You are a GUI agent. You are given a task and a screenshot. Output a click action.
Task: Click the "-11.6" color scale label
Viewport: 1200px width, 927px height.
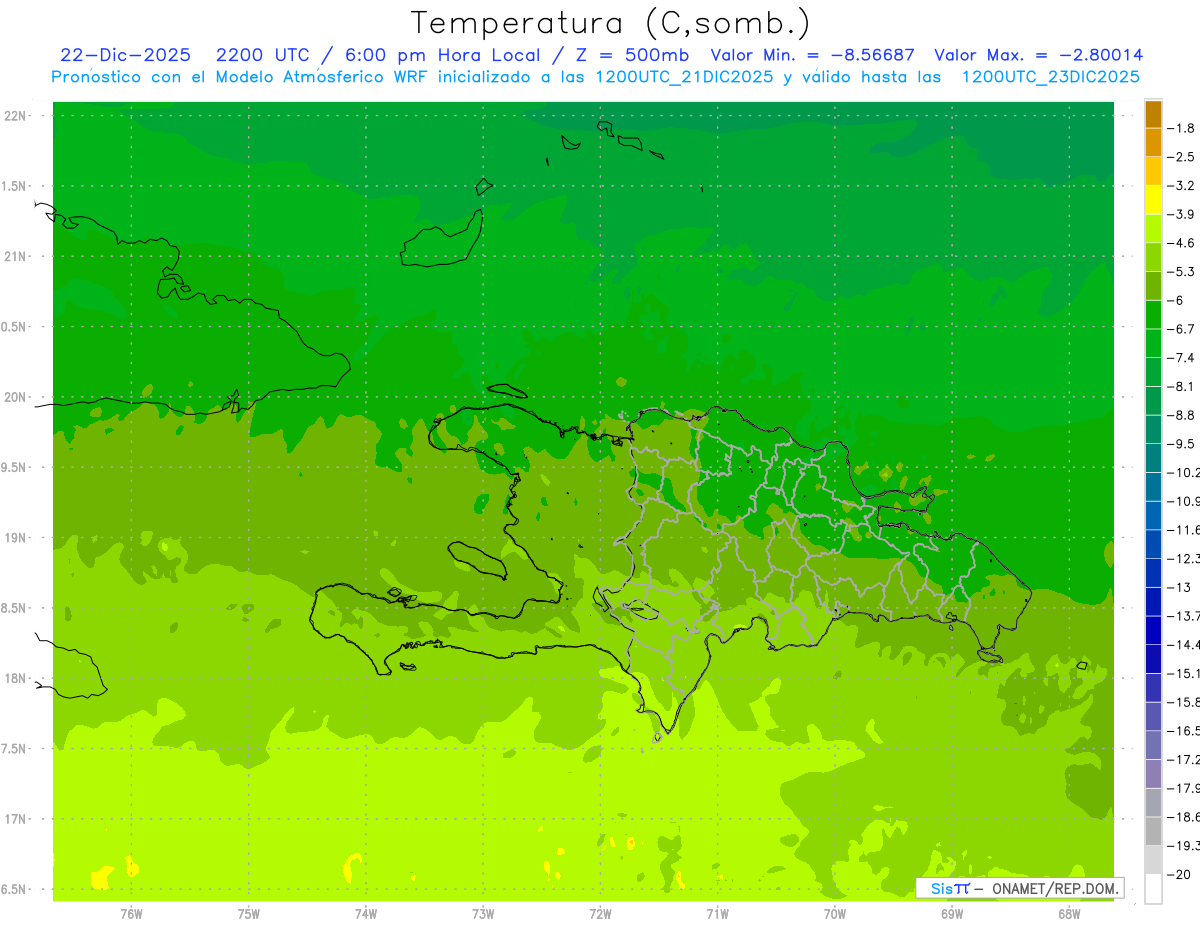1185,530
